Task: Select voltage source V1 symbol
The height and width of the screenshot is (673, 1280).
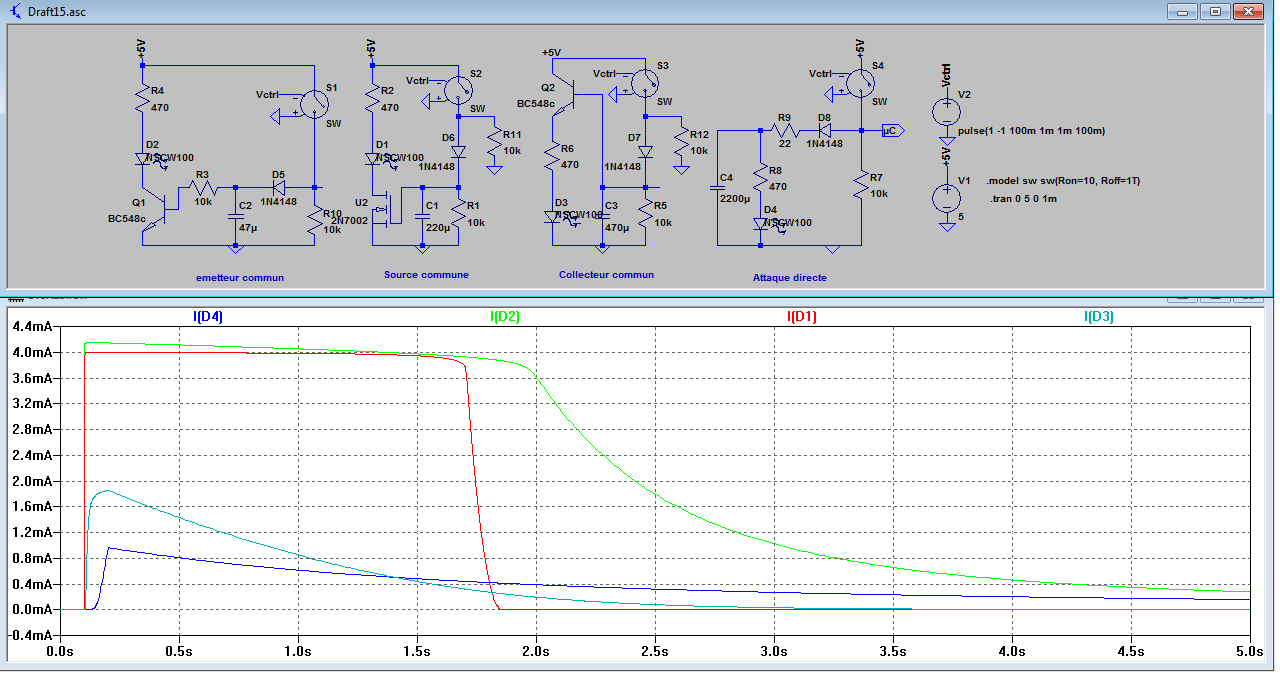Action: click(946, 196)
